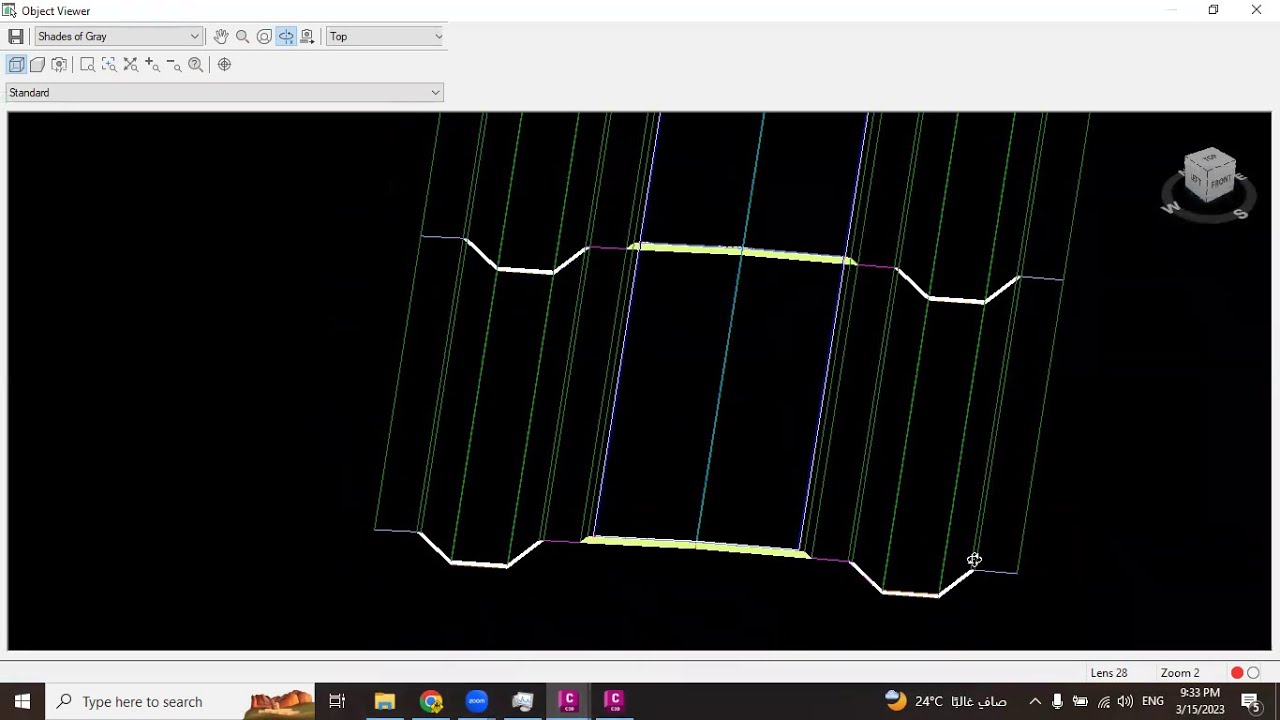The height and width of the screenshot is (720, 1280).
Task: Click the crosshair target icon
Action: [224, 64]
